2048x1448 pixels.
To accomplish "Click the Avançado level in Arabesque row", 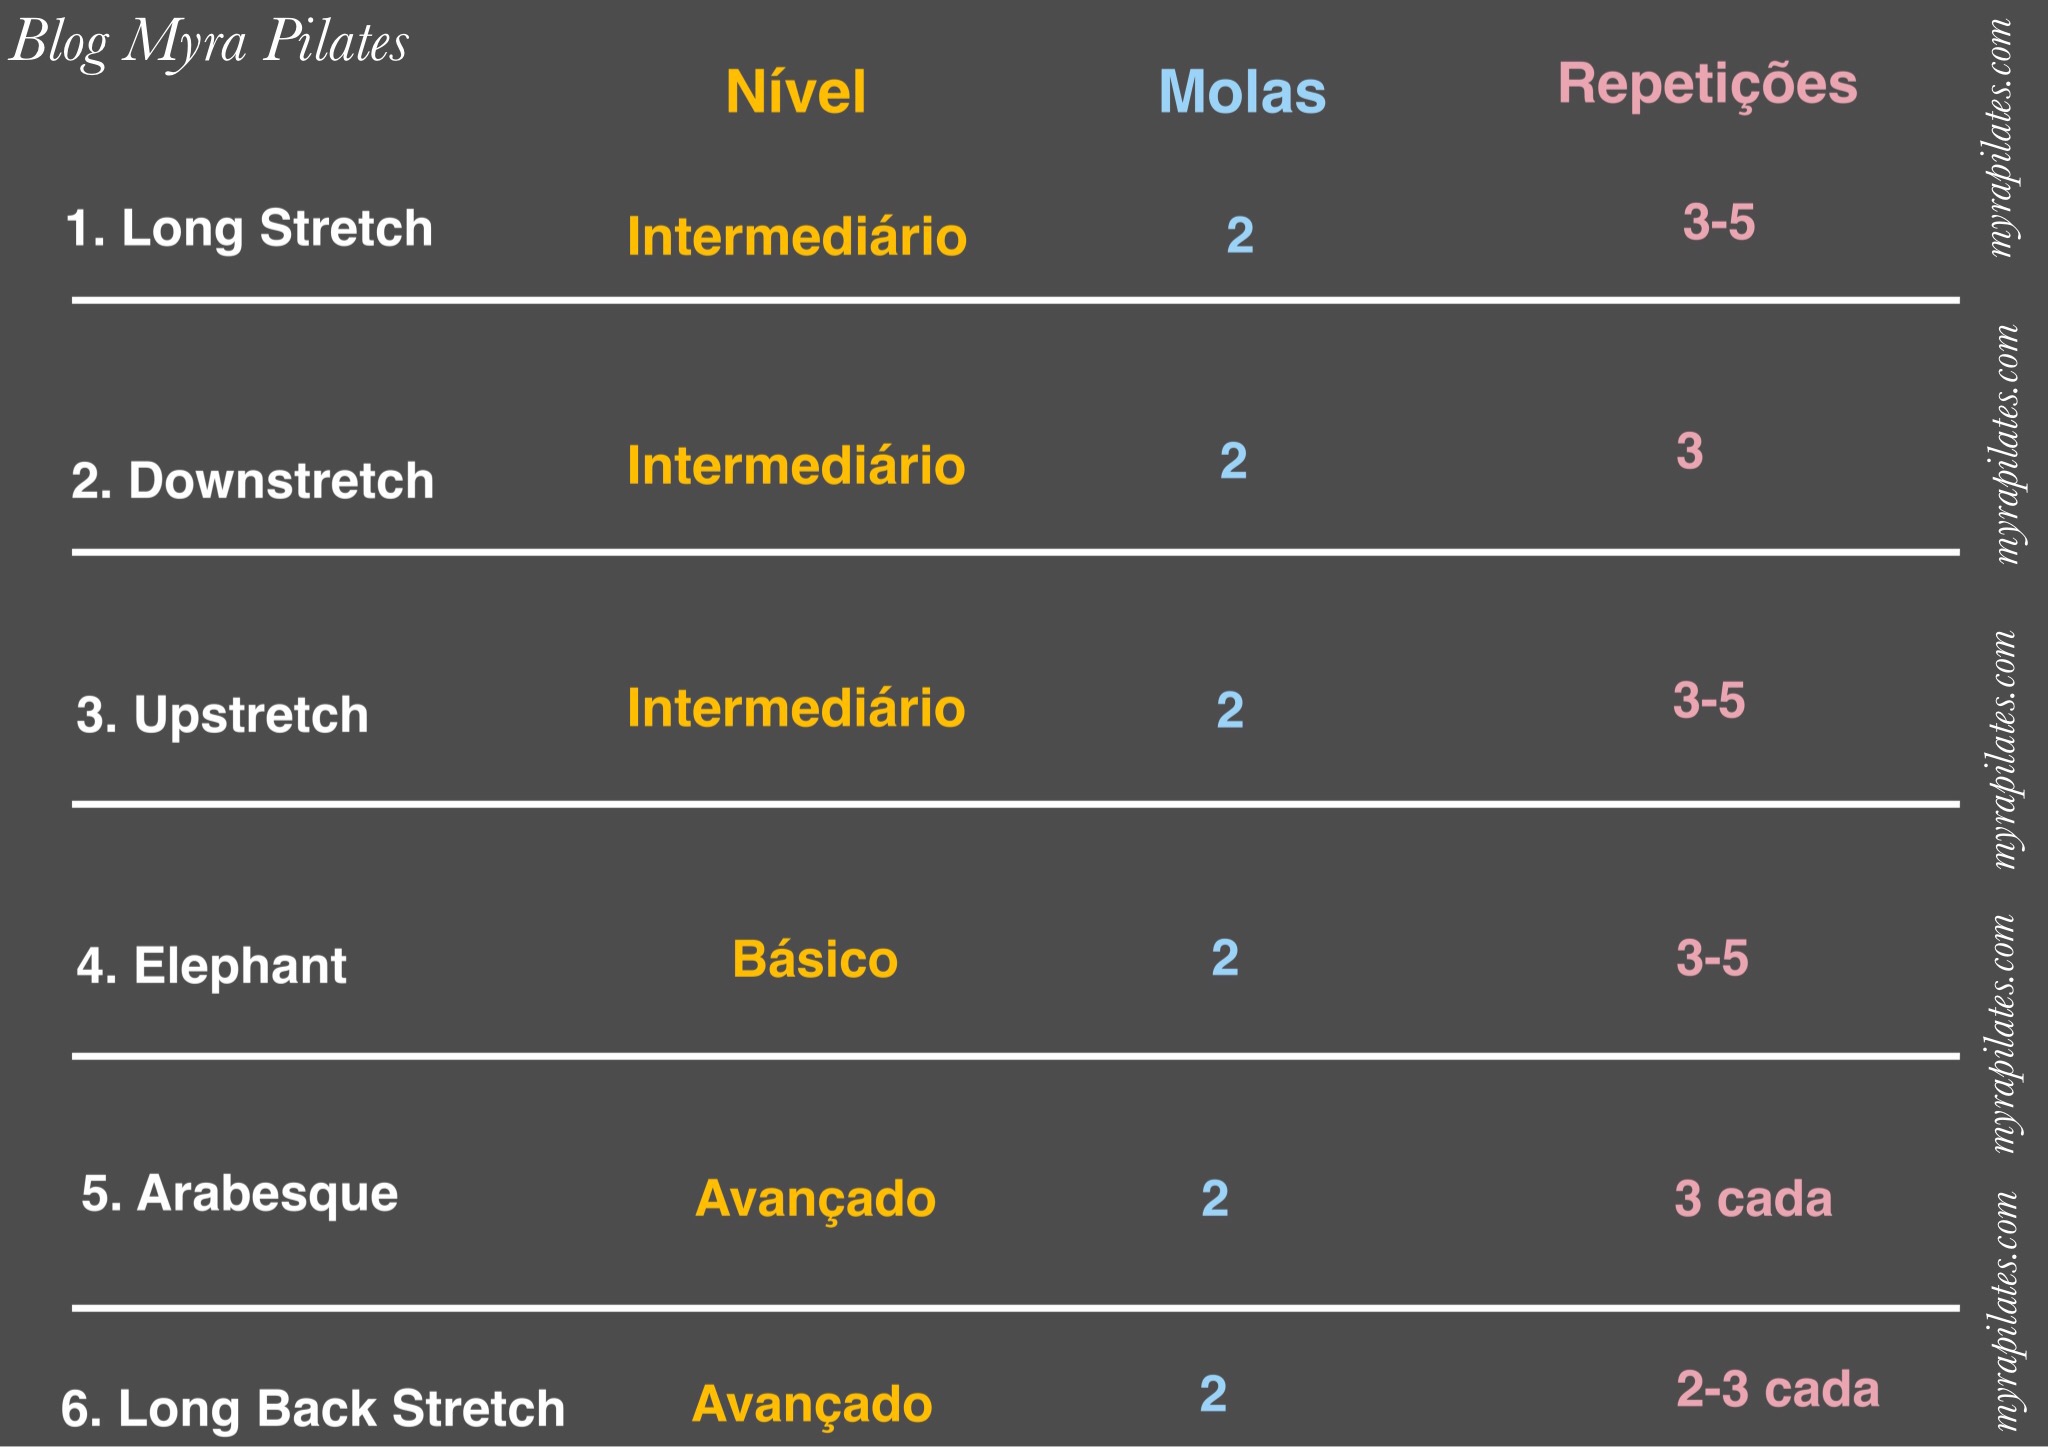I will 816,1199.
